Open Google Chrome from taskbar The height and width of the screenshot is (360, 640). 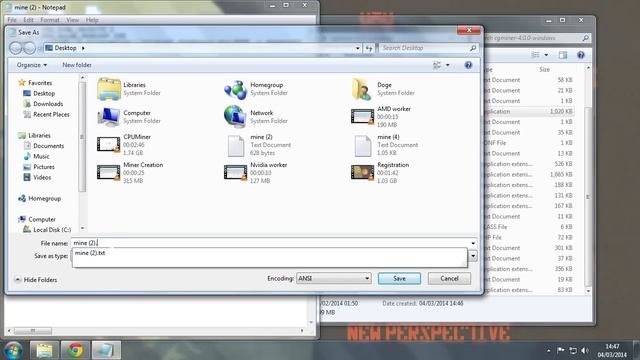pyautogui.click(x=75, y=350)
